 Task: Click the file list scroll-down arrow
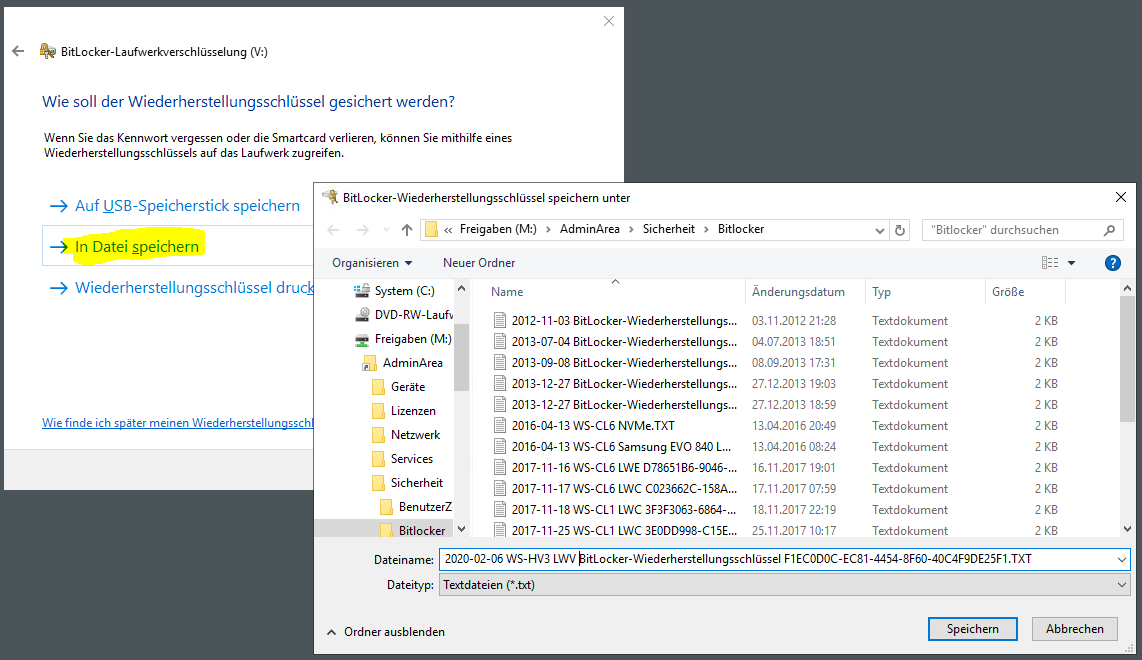[1127, 530]
